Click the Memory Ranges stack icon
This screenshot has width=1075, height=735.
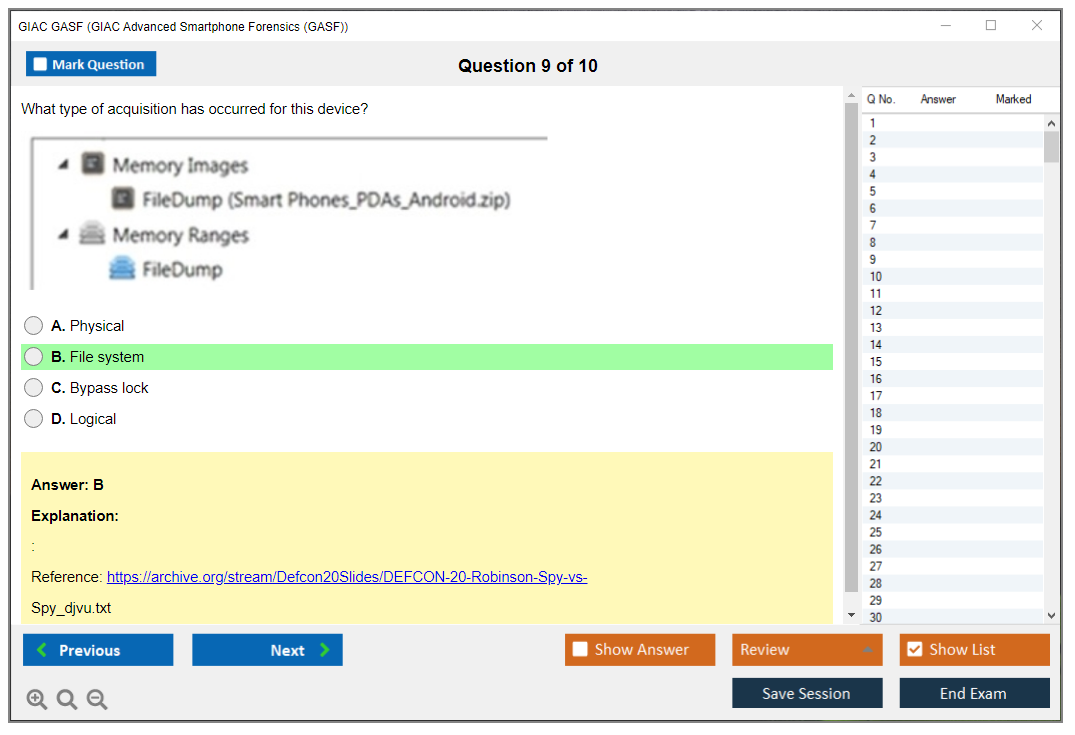coord(93,235)
